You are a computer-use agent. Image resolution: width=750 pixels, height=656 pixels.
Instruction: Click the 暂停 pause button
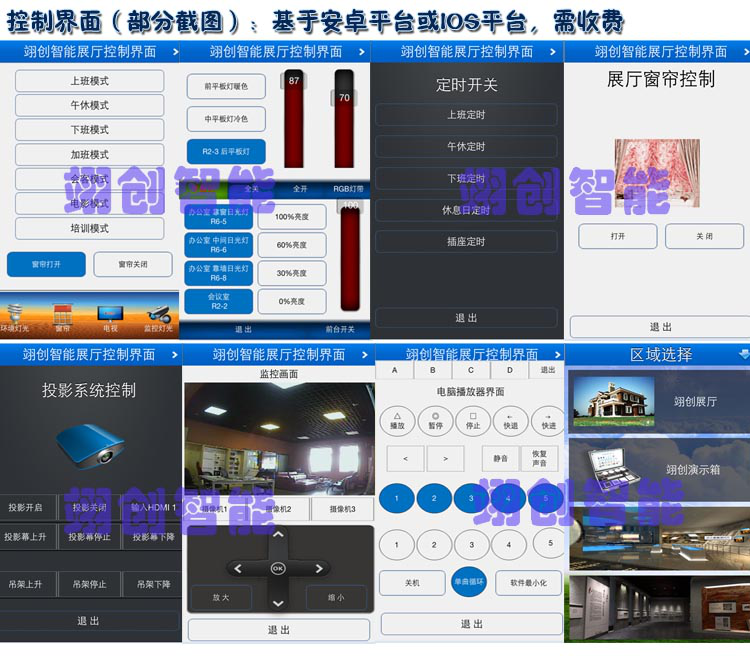pyautogui.click(x=435, y=421)
